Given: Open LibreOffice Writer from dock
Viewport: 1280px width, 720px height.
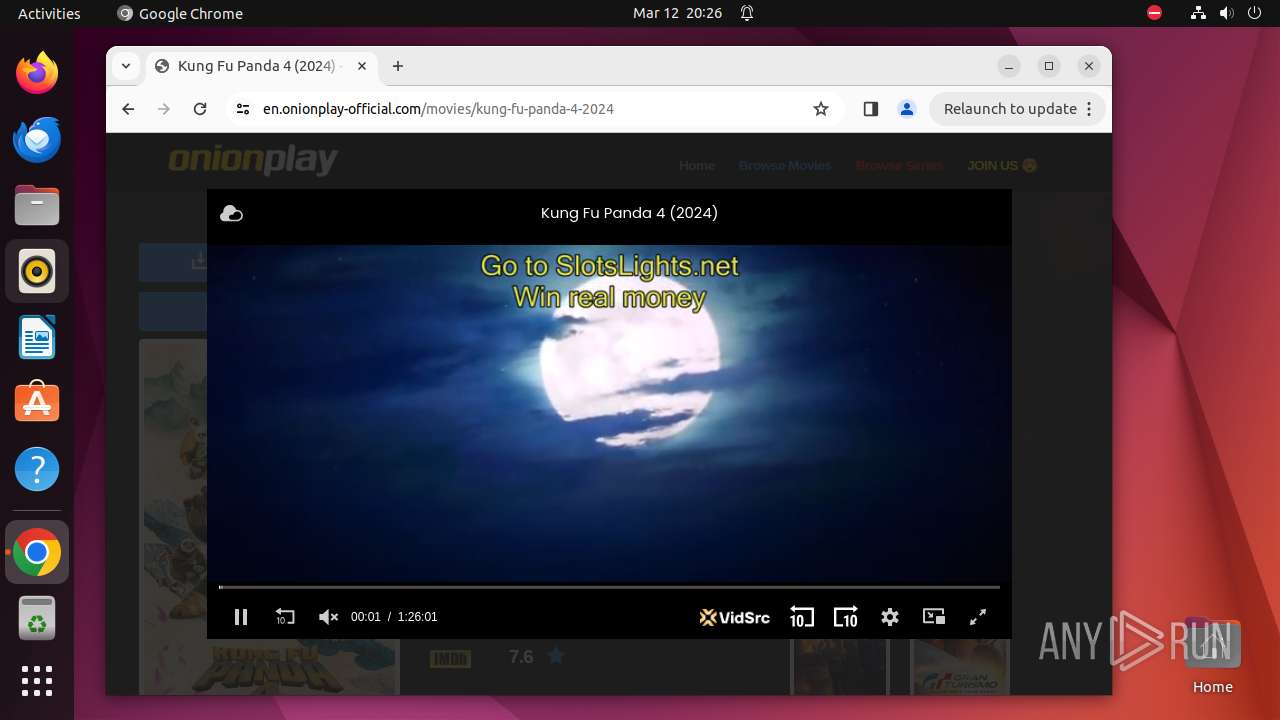Looking at the screenshot, I should 37,337.
